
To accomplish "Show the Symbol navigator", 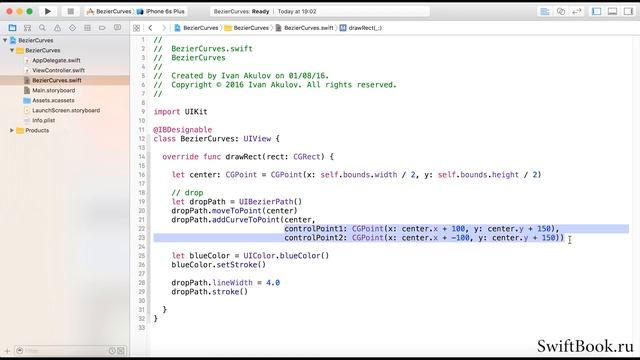I will point(27,28).
